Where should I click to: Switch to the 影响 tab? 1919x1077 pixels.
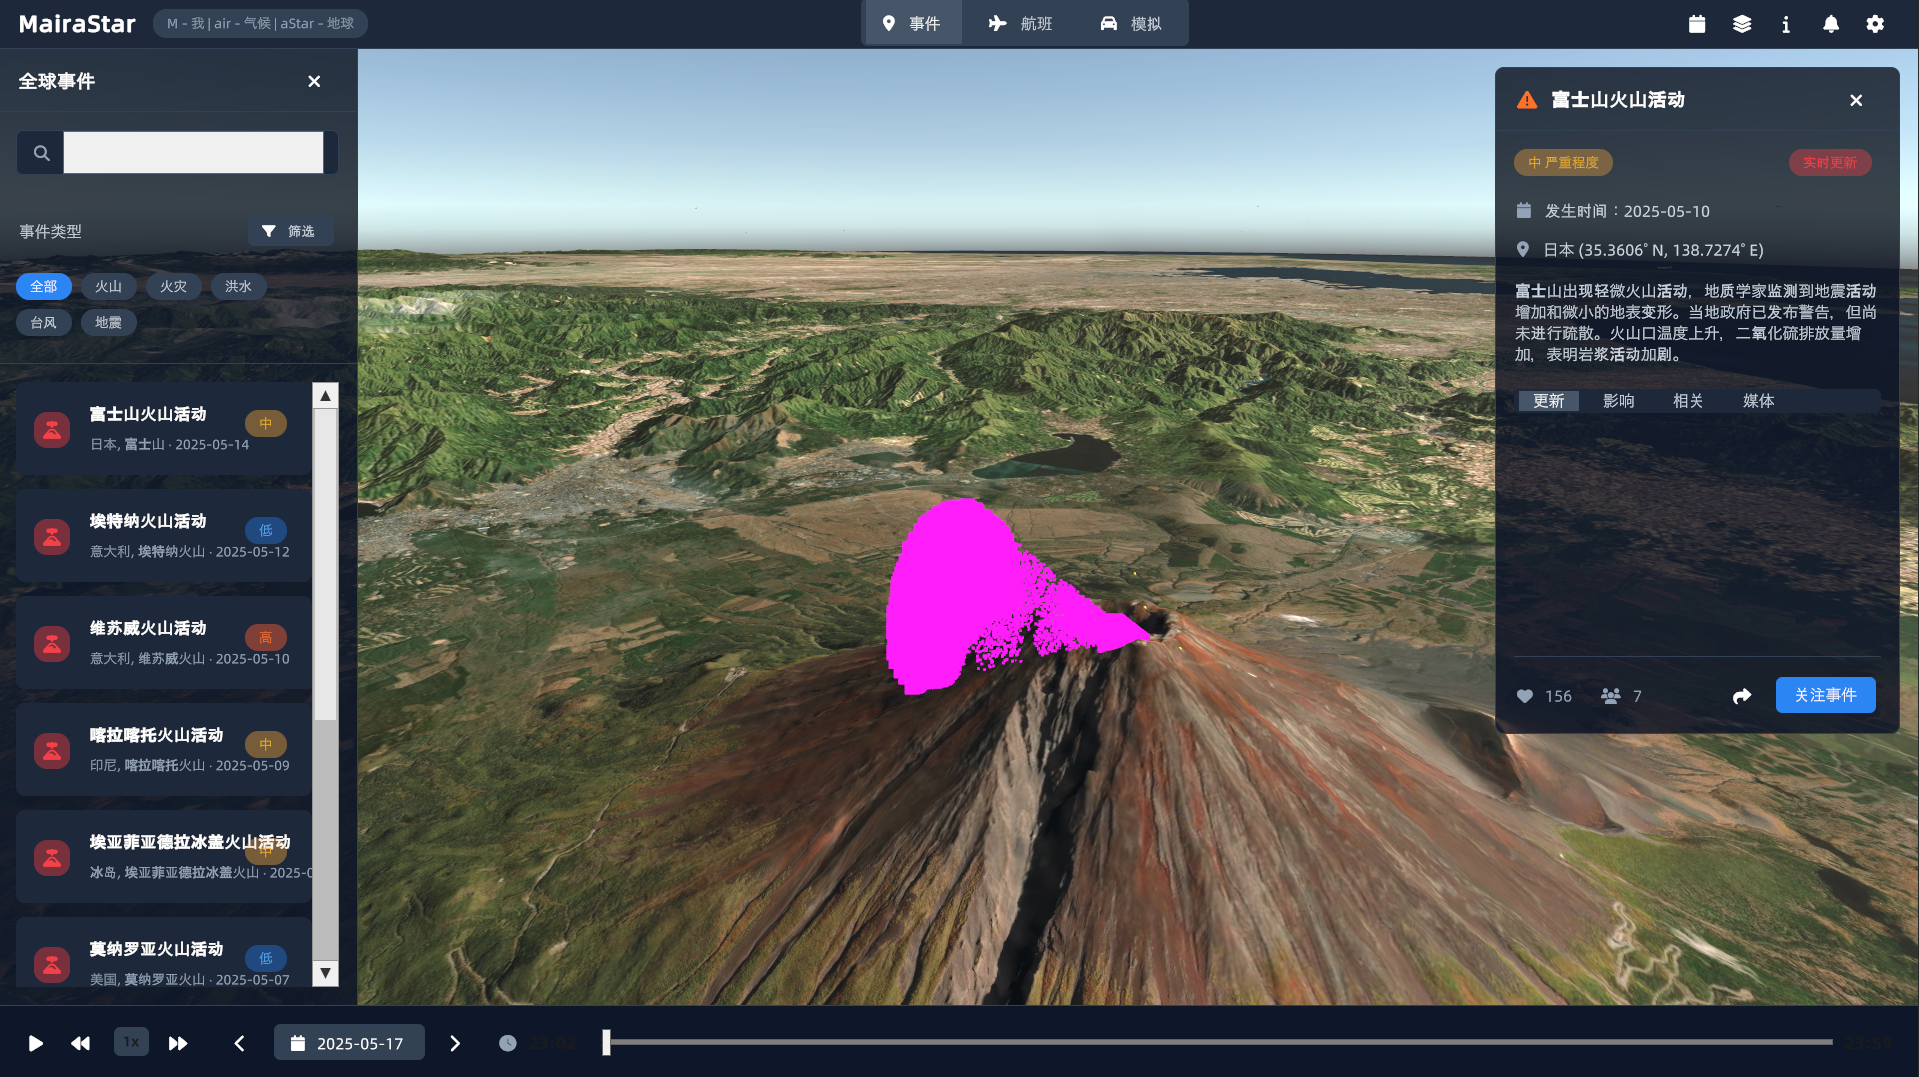coord(1618,401)
